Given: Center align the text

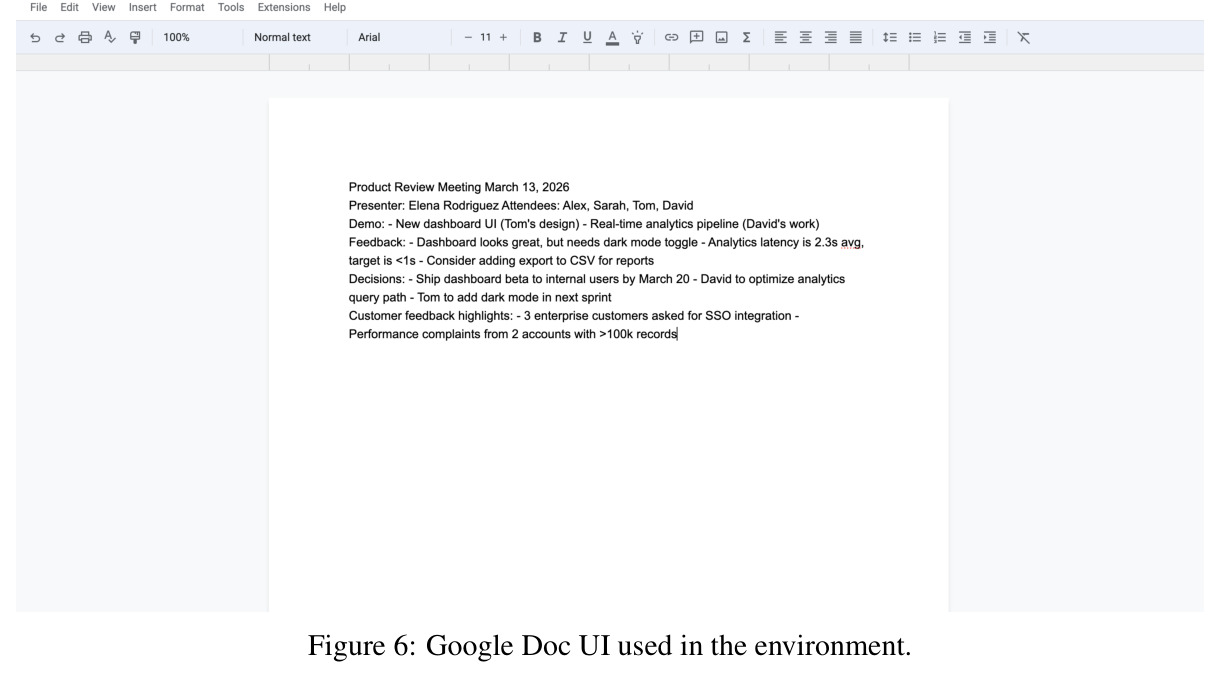Looking at the screenshot, I should (806, 37).
